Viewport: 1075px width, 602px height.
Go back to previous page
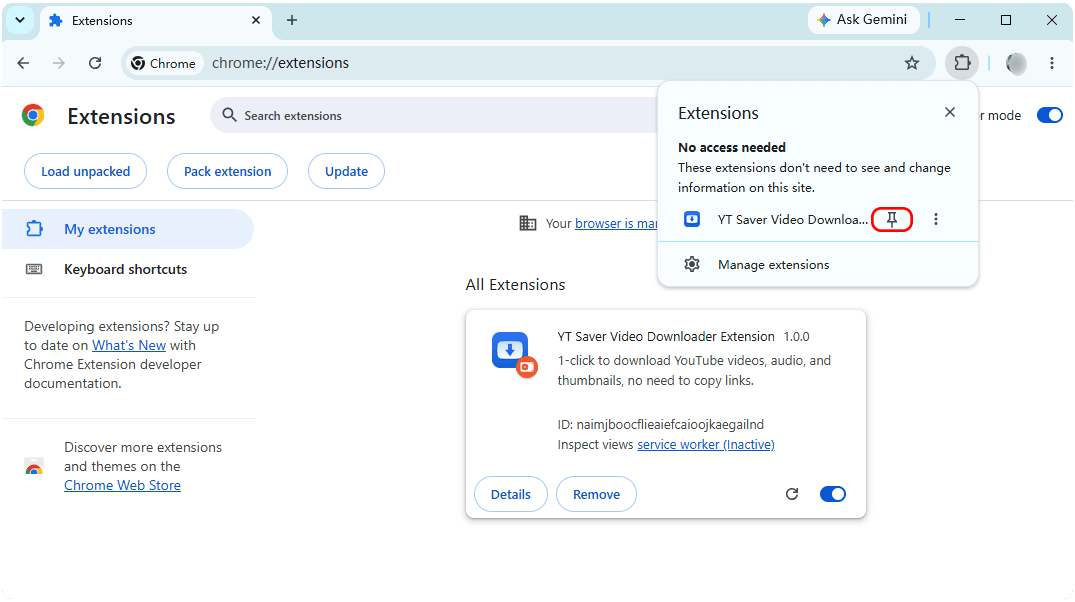[23, 63]
